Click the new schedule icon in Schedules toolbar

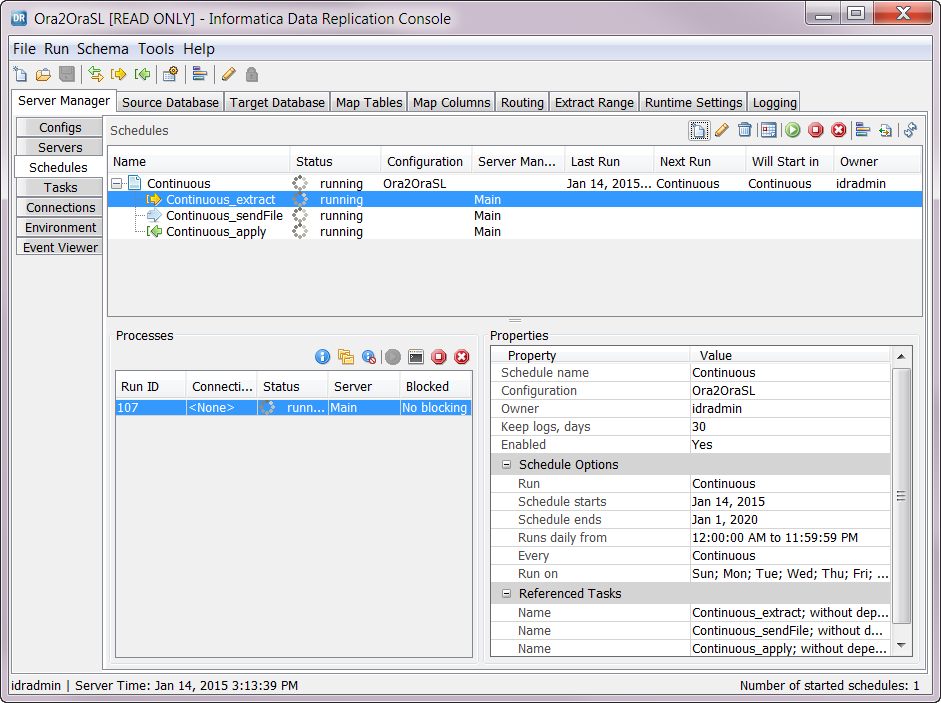tap(699, 130)
